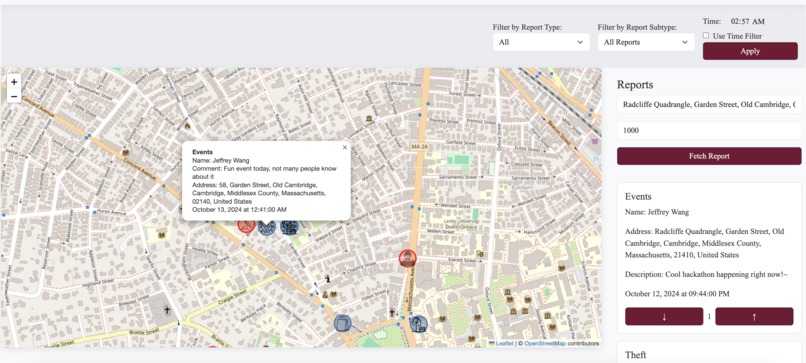Zoom out on the map
Image resolution: width=806 pixels, height=363 pixels.
click(x=14, y=96)
